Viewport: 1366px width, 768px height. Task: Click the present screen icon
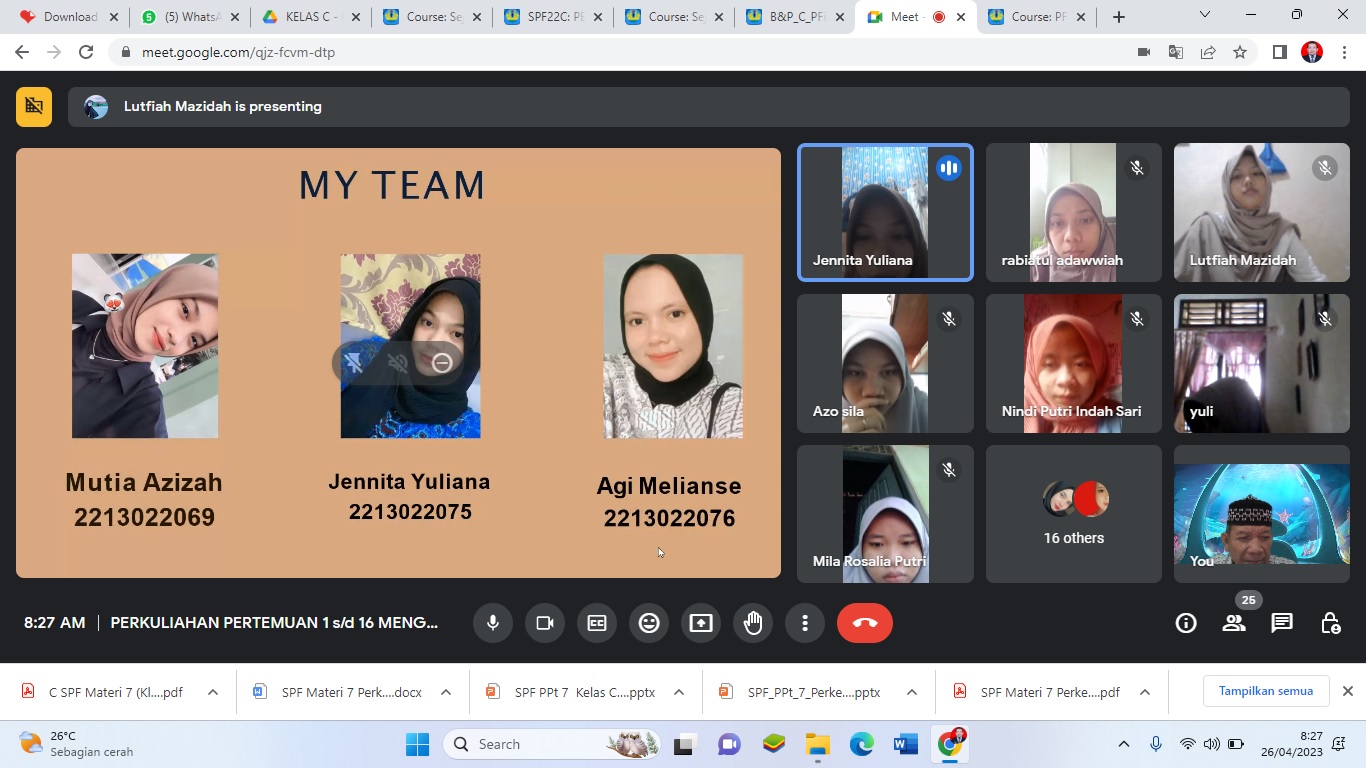pyautogui.click(x=701, y=623)
